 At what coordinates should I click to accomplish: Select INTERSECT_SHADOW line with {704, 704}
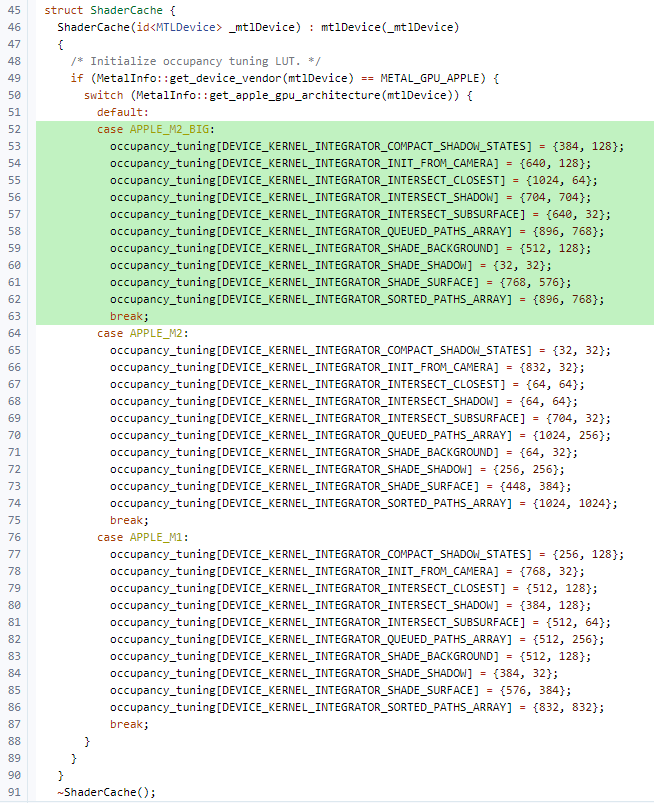coord(350,197)
